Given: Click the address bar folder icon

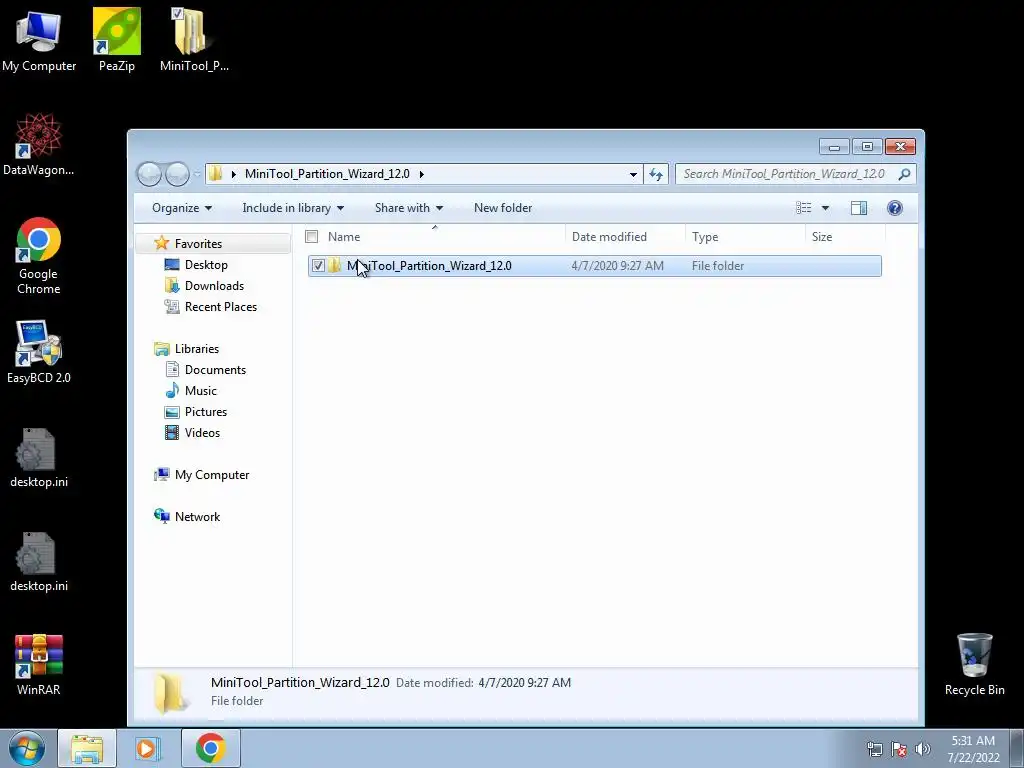Looking at the screenshot, I should (216, 174).
